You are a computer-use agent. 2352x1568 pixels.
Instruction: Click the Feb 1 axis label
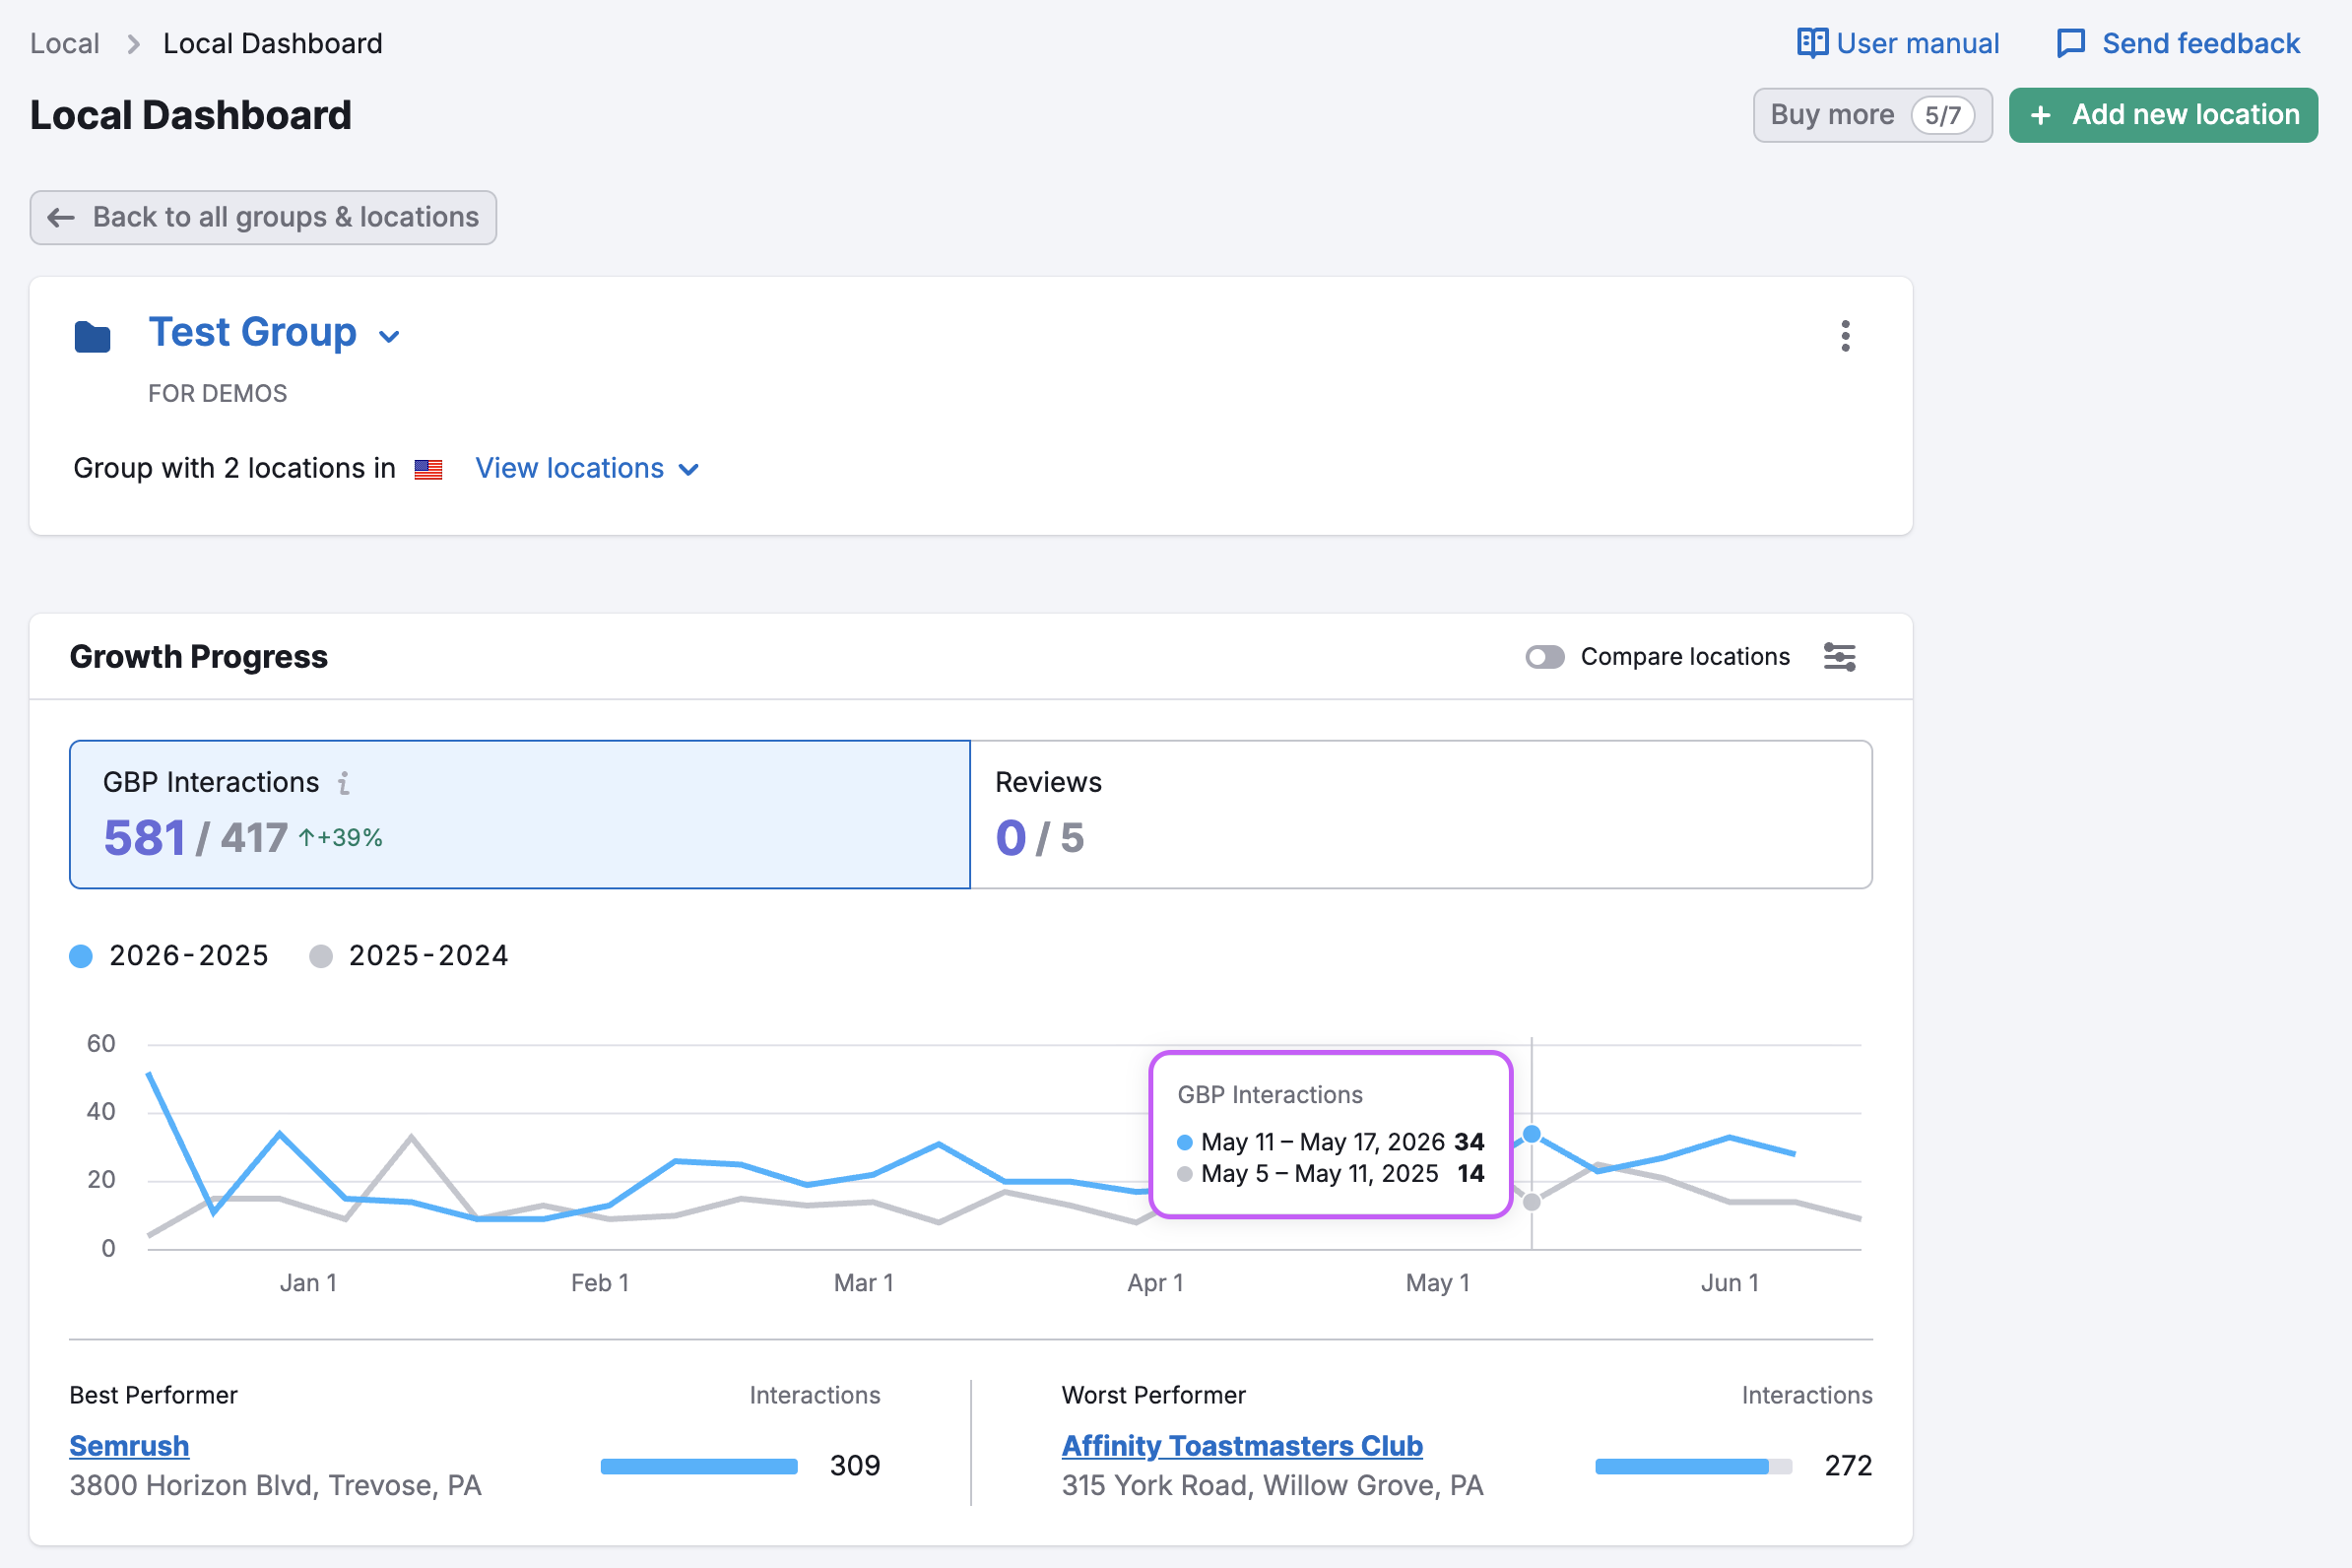coord(600,1283)
